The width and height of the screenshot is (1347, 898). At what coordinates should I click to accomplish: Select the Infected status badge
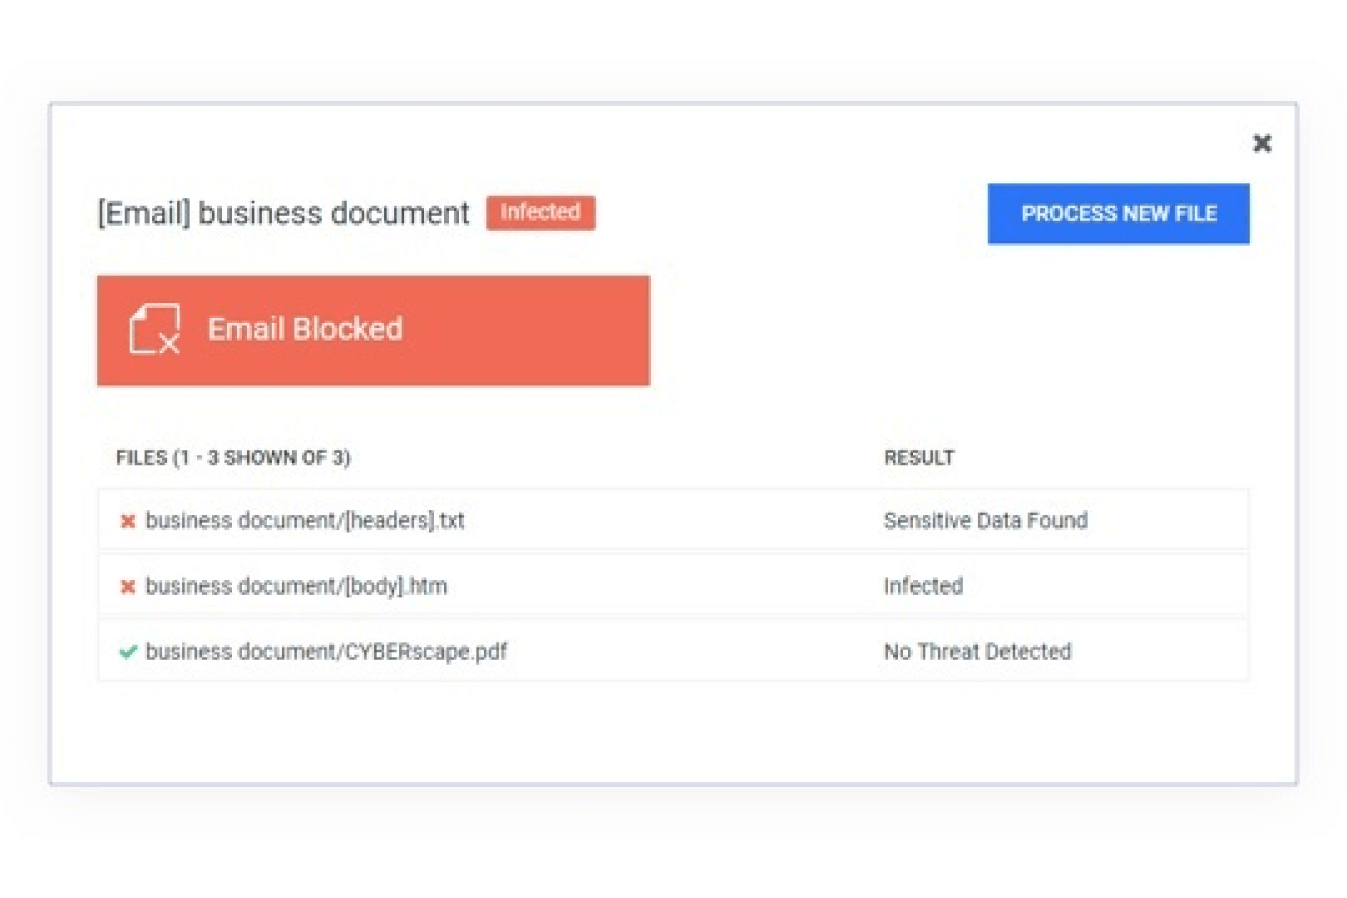pos(540,212)
